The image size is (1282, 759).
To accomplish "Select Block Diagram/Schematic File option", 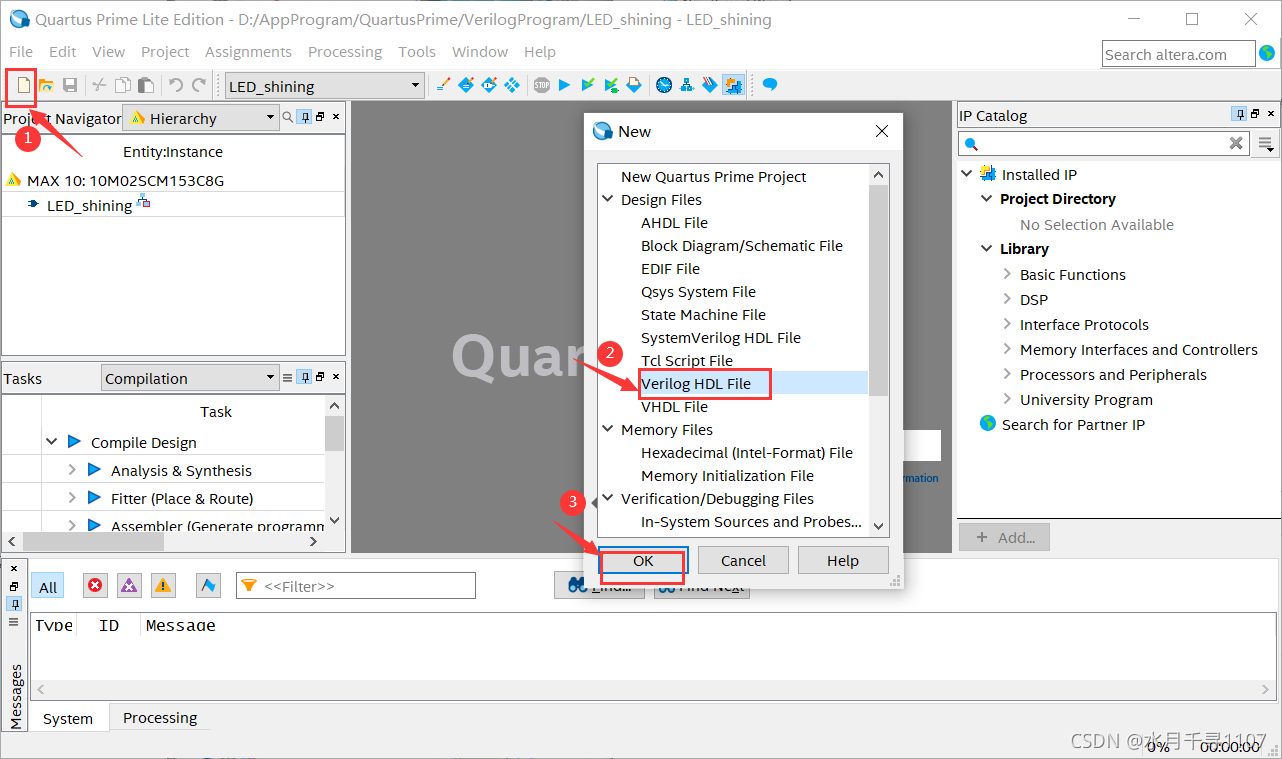I will point(742,245).
